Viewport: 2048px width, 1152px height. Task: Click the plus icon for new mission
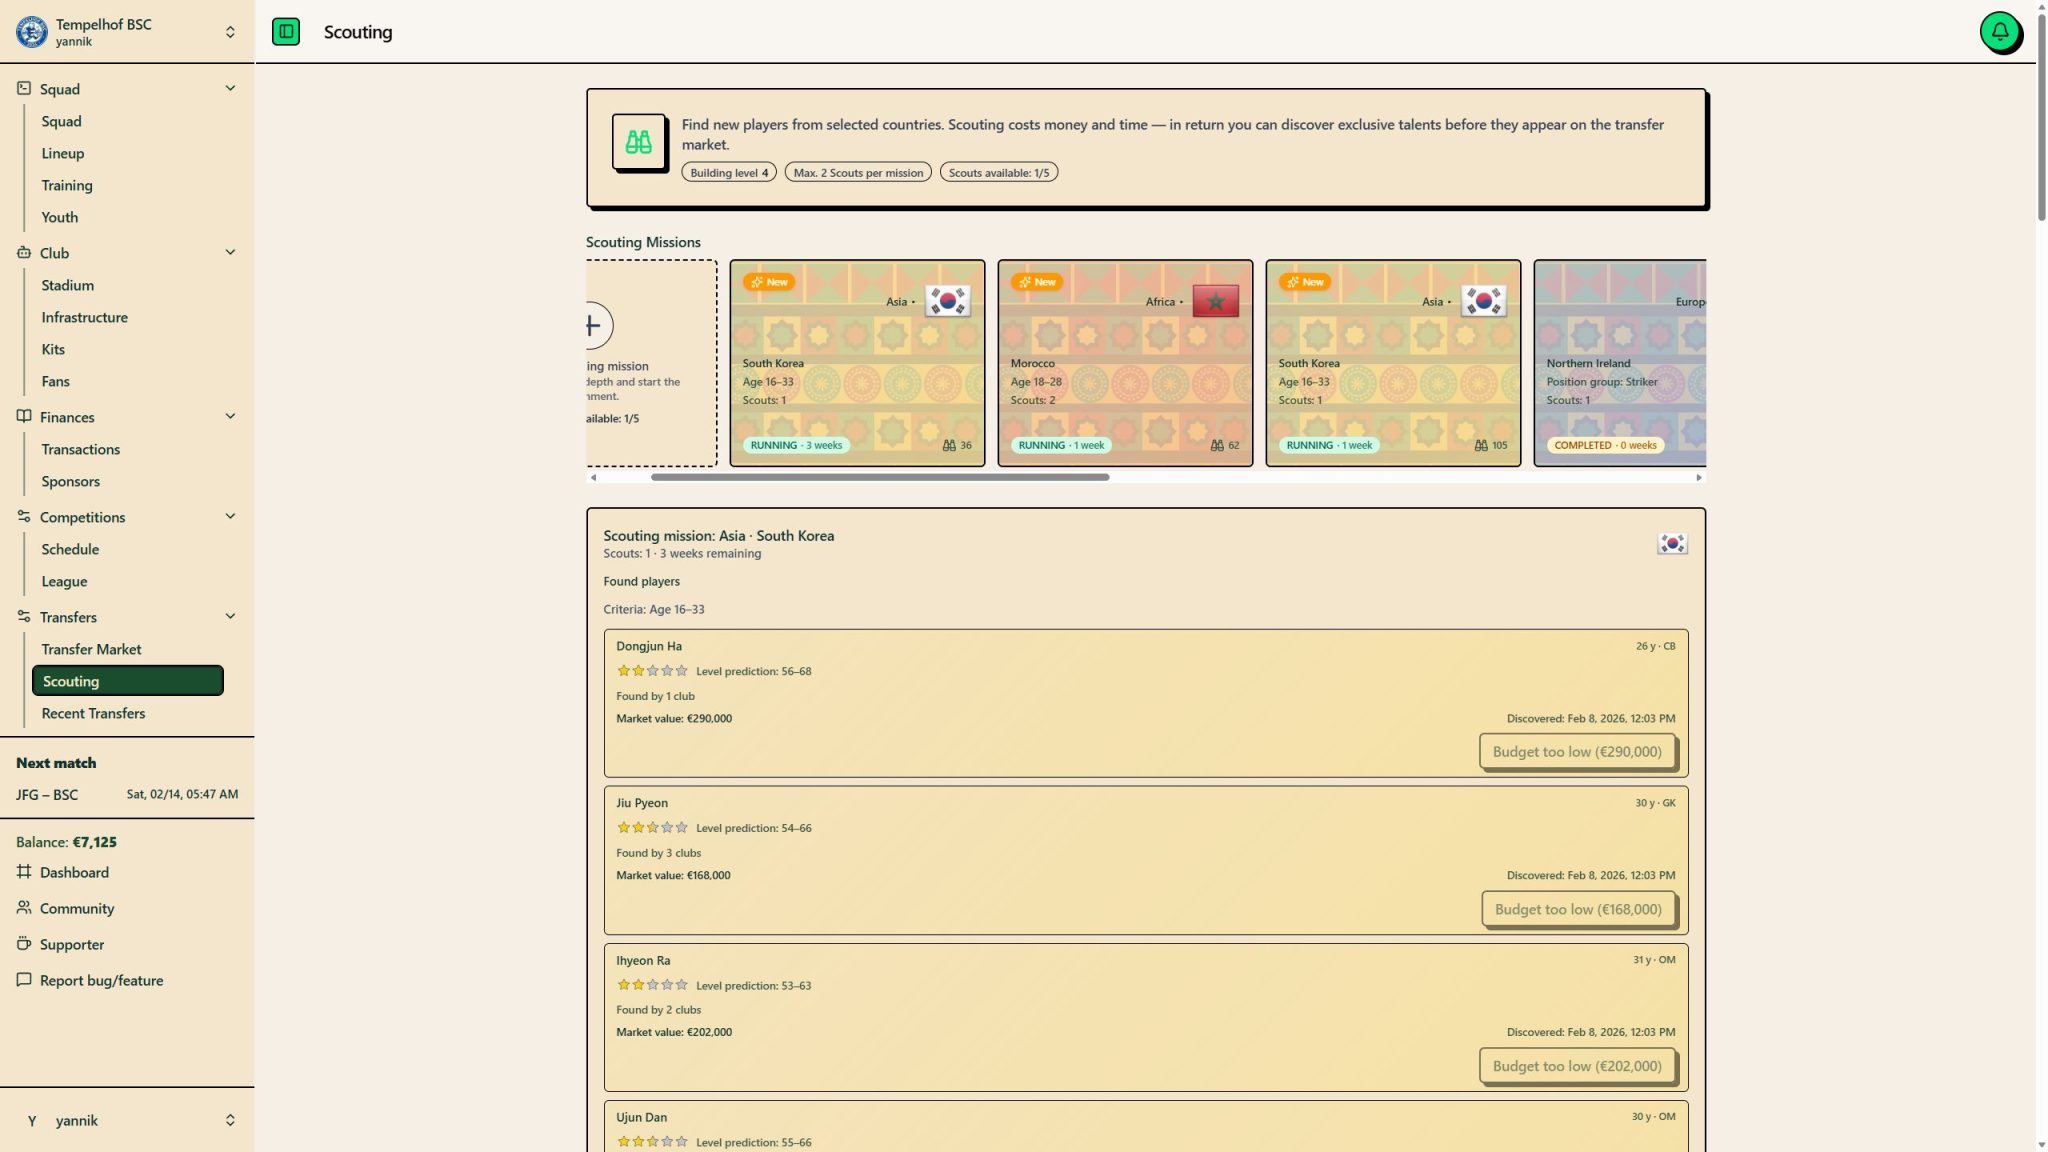(x=593, y=326)
